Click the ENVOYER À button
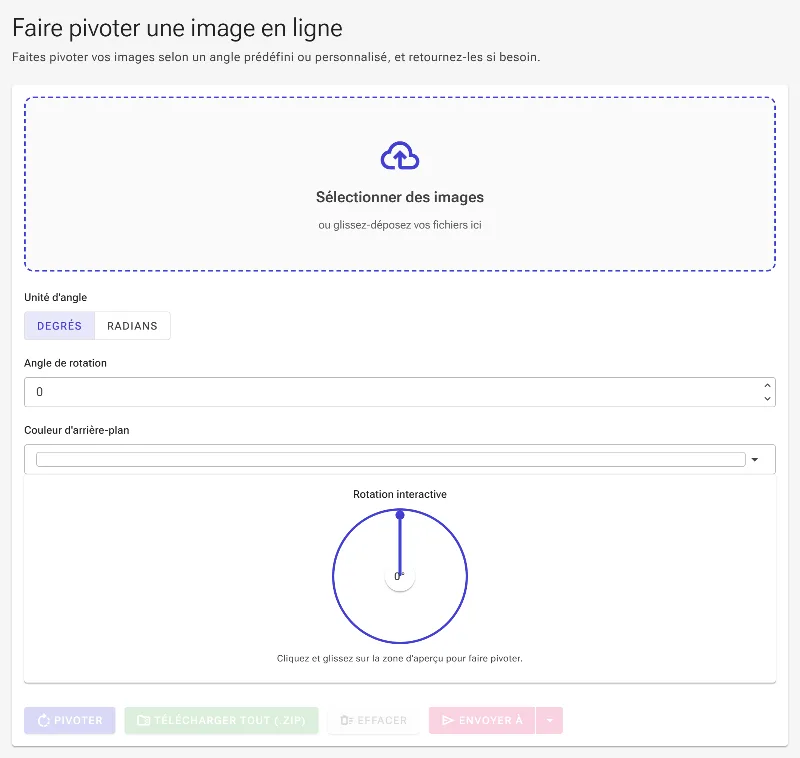This screenshot has width=800, height=758. click(482, 720)
